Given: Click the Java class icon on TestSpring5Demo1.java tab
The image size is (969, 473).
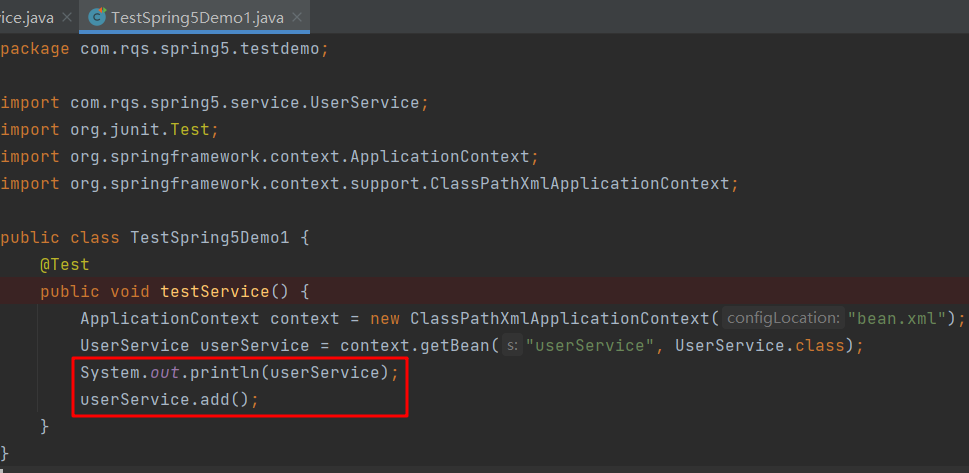Looking at the screenshot, I should tap(97, 17).
